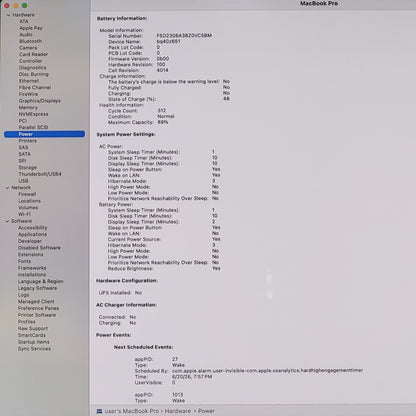Open Thunderbolt/USB4 entry
The height and width of the screenshot is (416, 416).
point(40,174)
